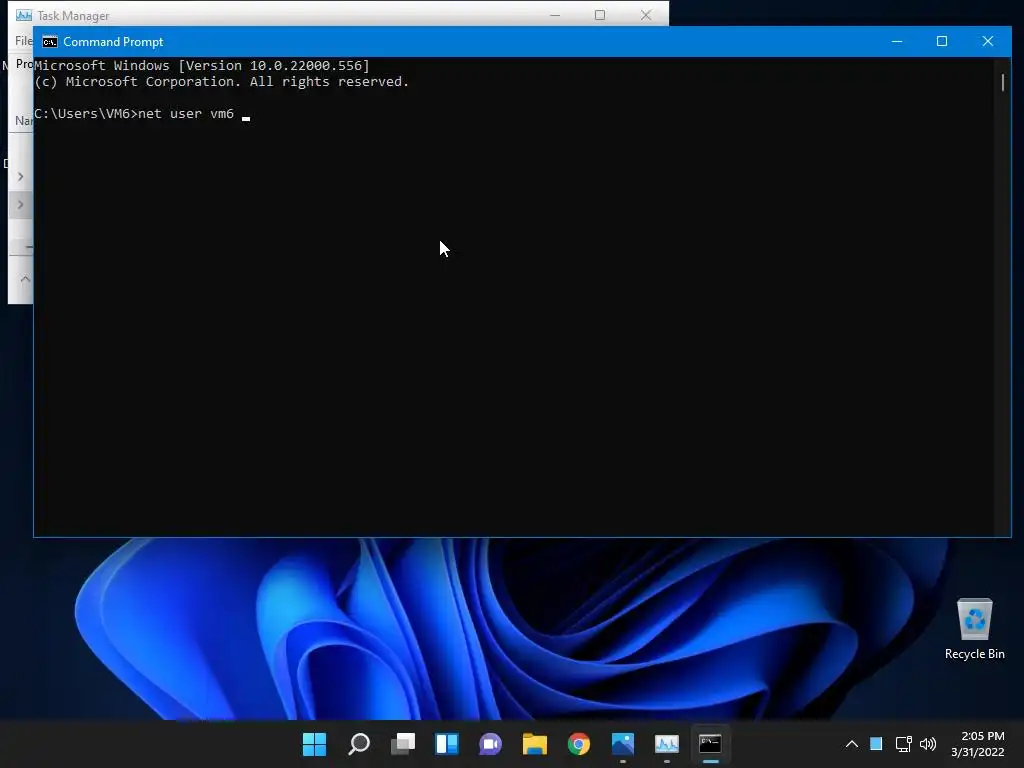Image resolution: width=1024 pixels, height=768 pixels.
Task: Close the Task Manager window
Action: (646, 15)
